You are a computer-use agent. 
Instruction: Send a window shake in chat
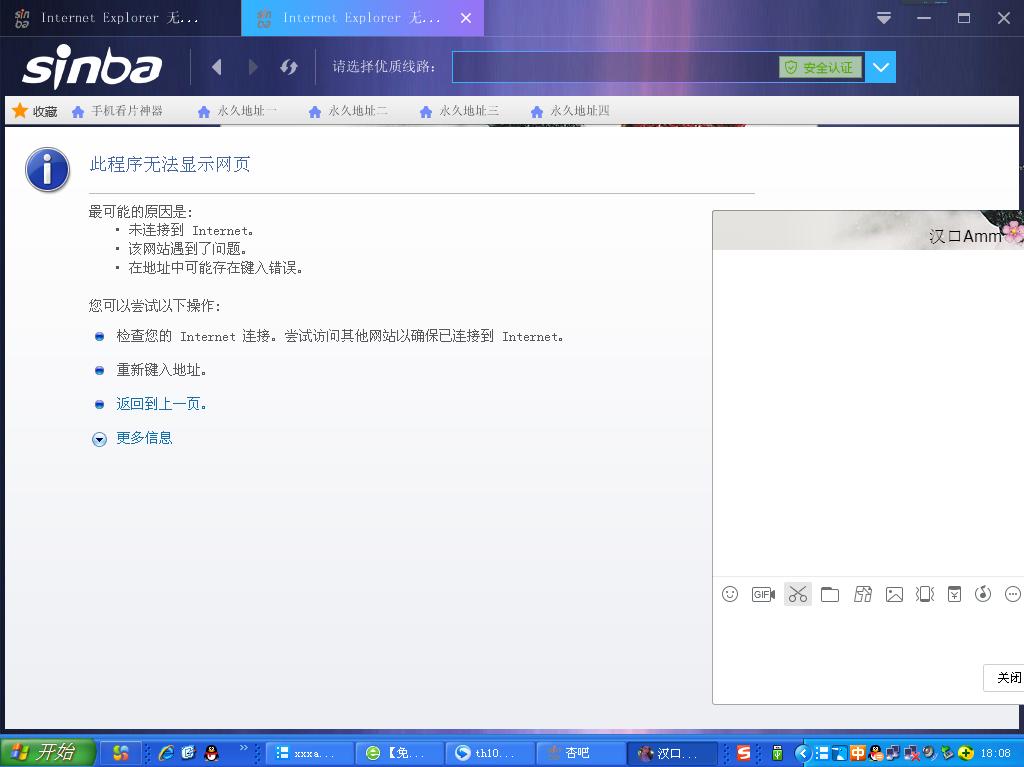click(x=925, y=594)
